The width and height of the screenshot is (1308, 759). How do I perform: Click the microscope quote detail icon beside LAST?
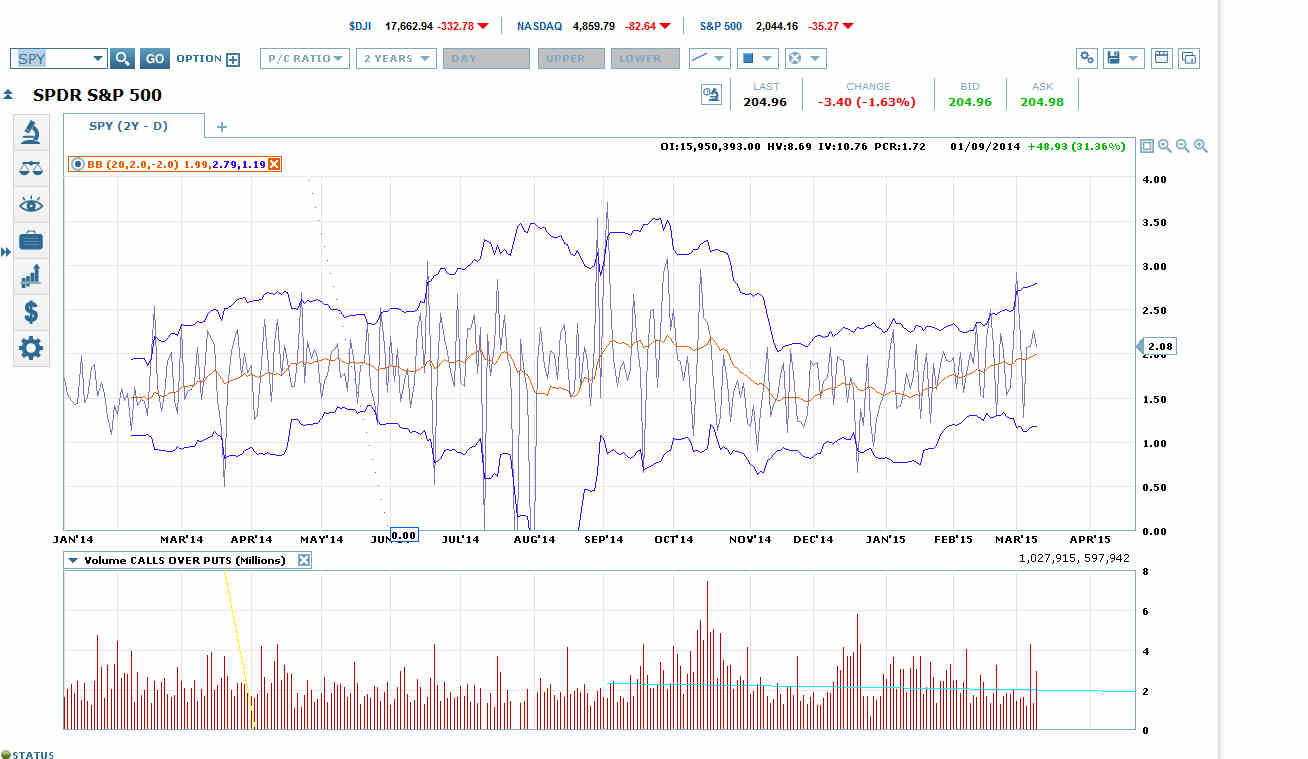pos(711,94)
